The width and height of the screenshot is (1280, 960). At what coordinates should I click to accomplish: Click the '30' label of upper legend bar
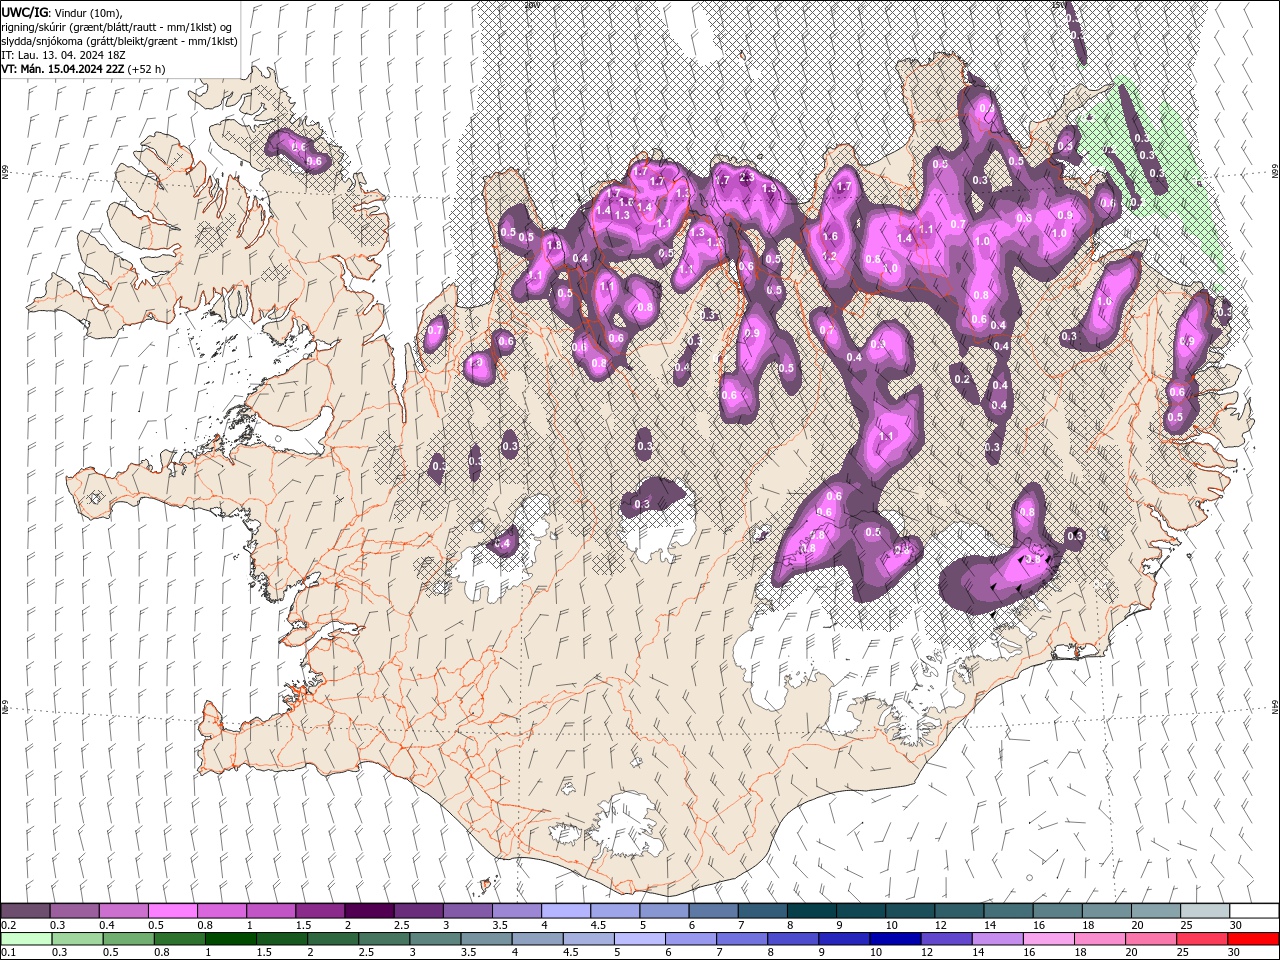click(x=1236, y=925)
